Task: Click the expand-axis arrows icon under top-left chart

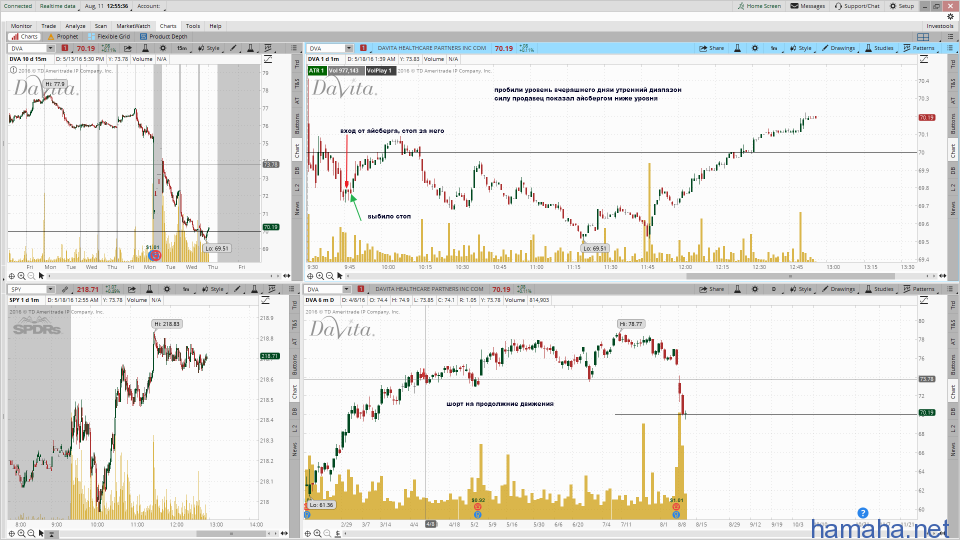Action: (286, 276)
